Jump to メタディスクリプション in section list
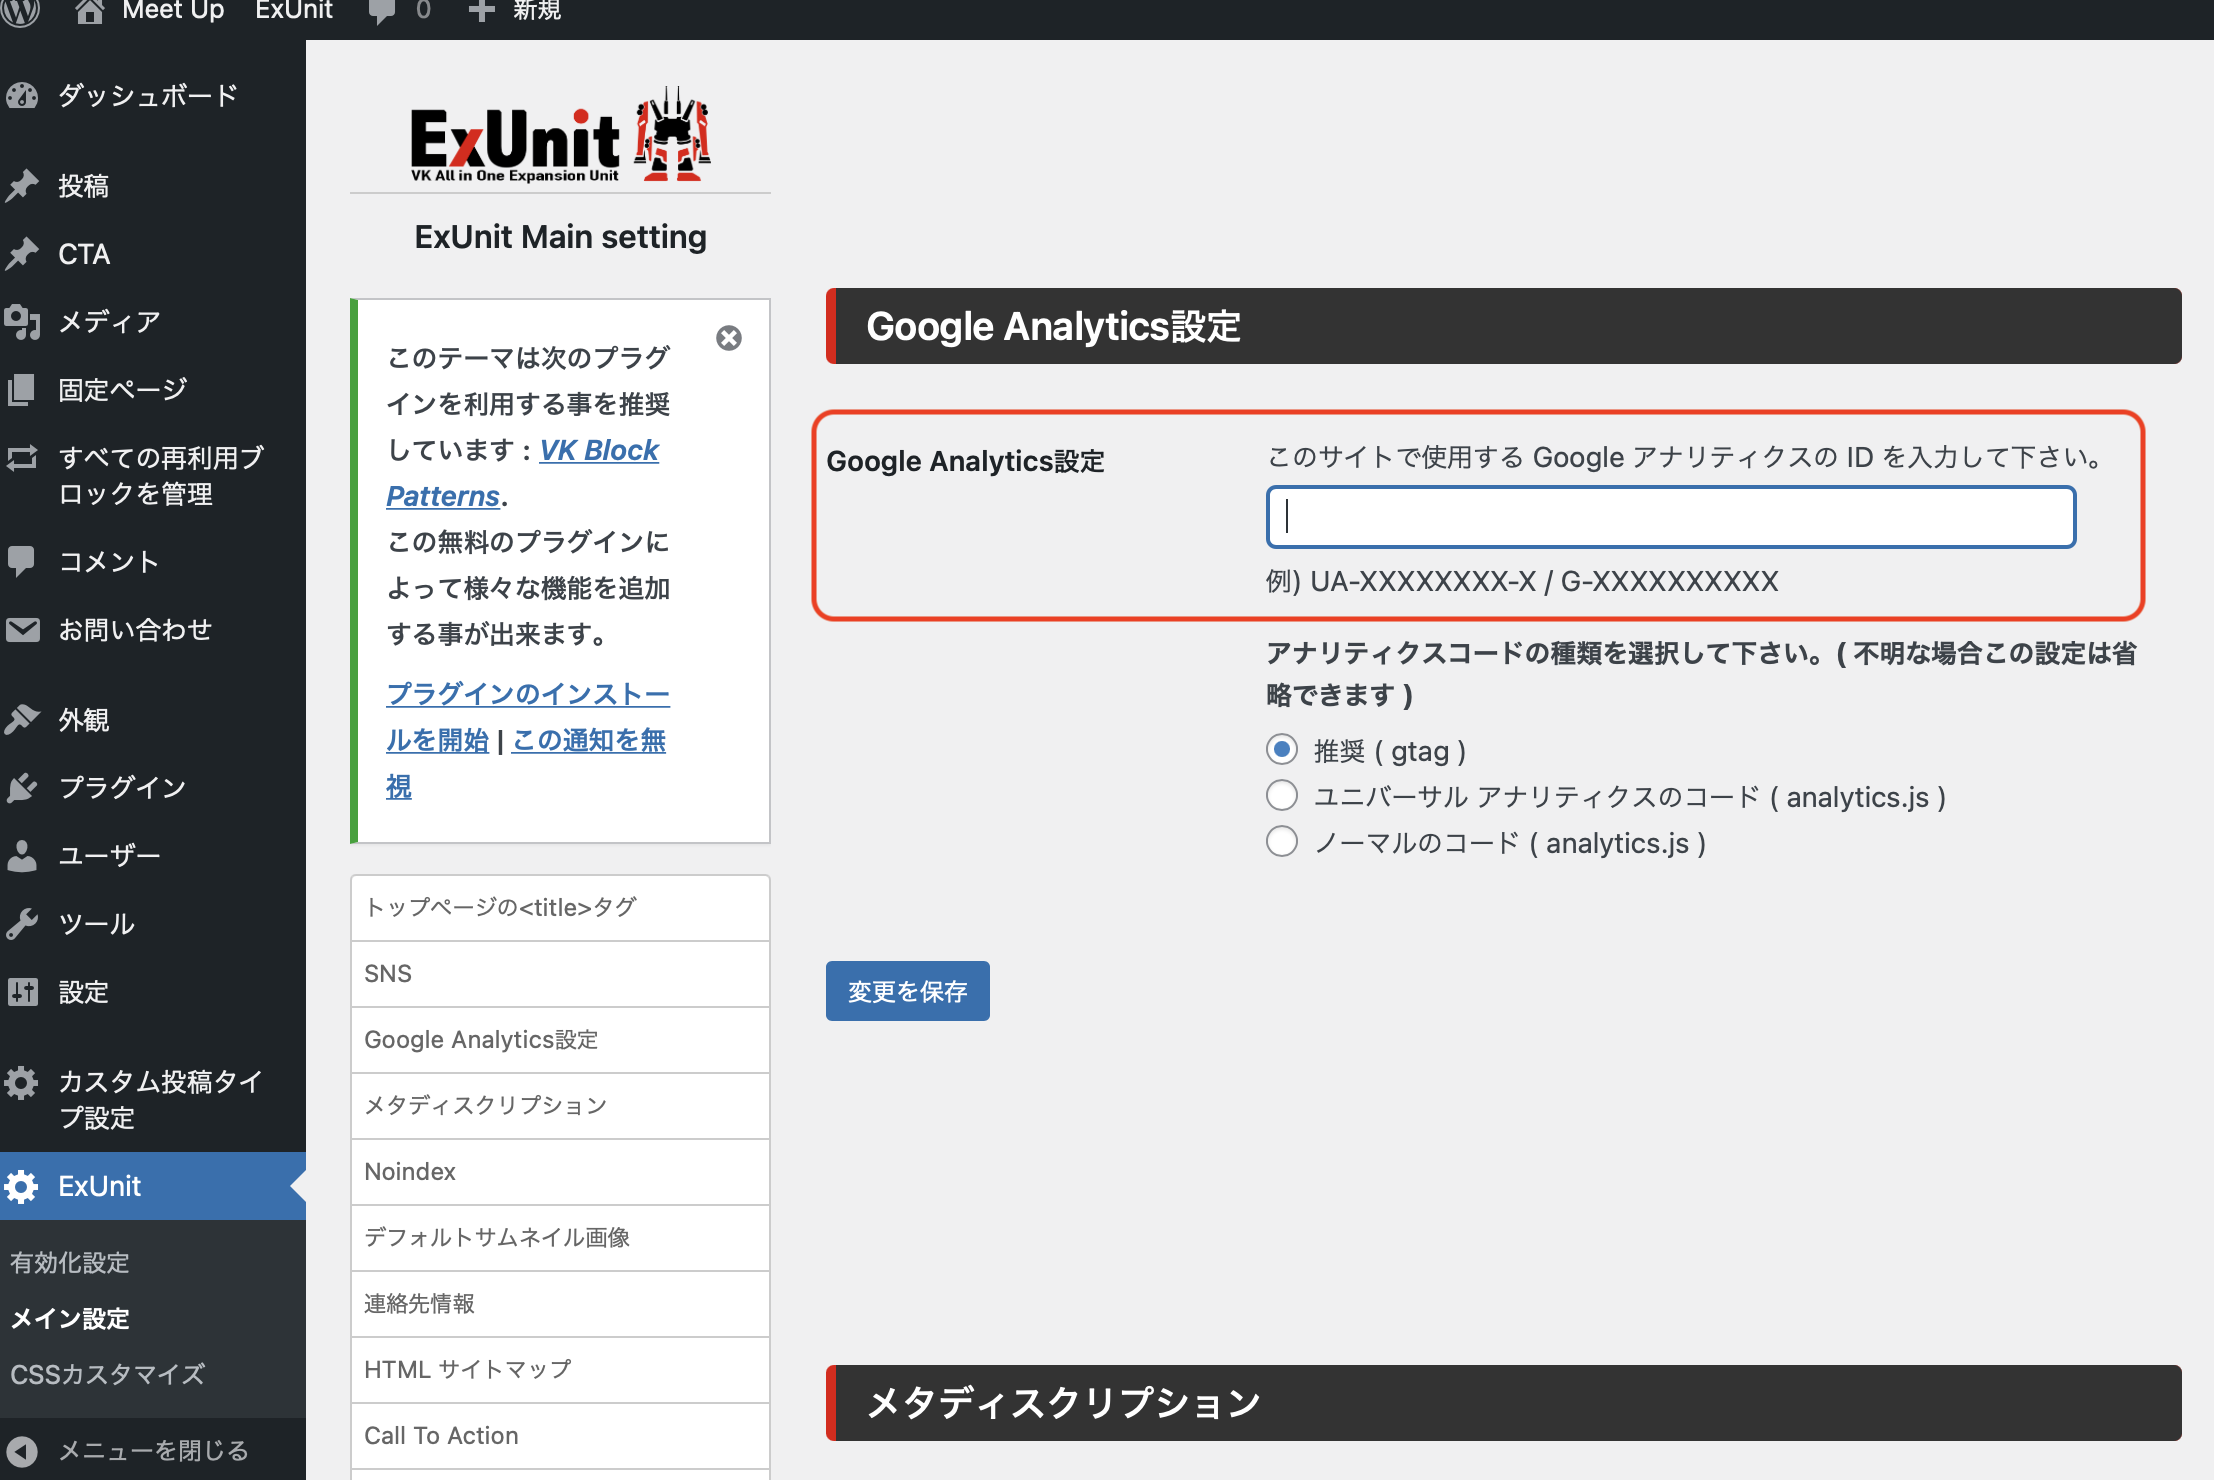2214x1480 pixels. point(560,1106)
